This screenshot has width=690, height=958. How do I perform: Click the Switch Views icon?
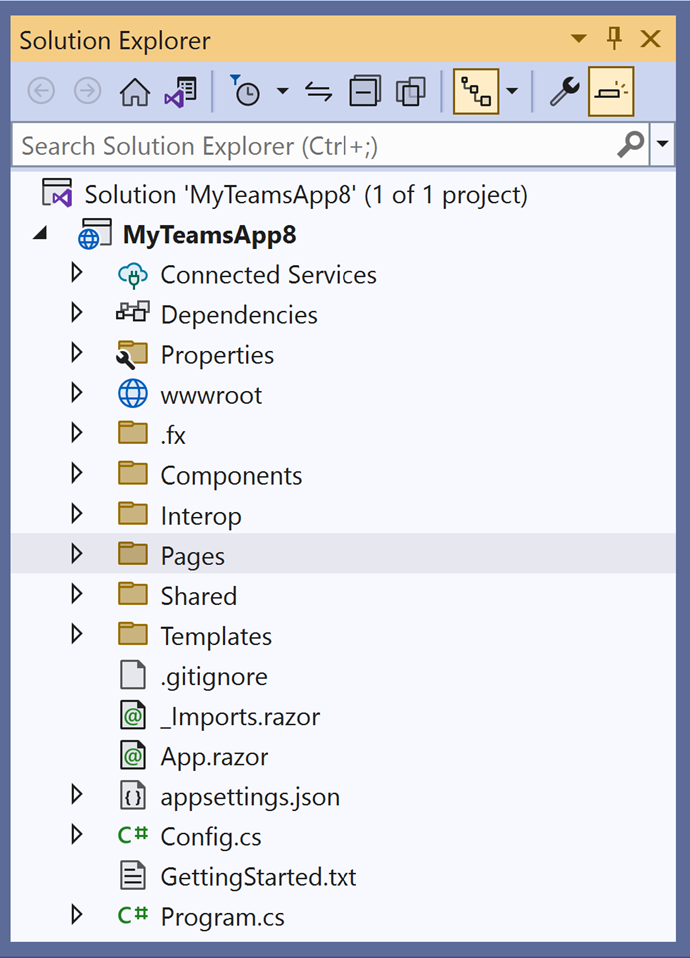pyautogui.click(x=317, y=91)
